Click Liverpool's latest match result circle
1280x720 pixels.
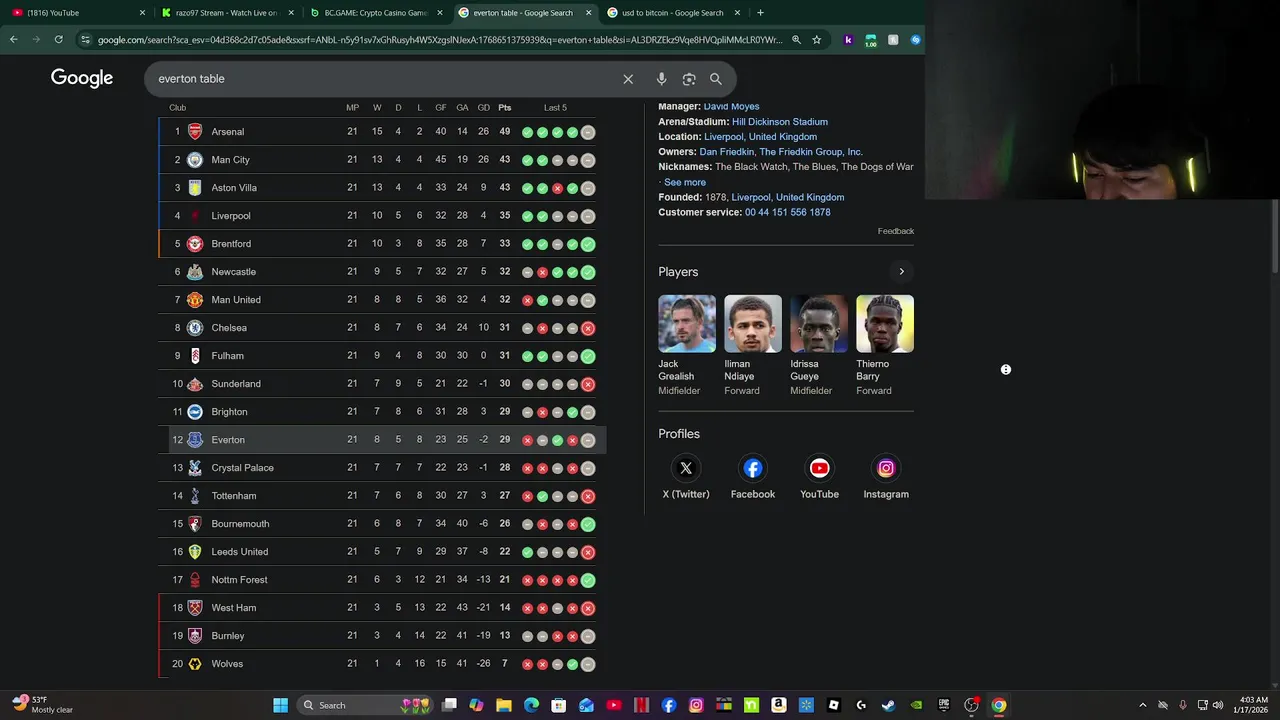pos(588,216)
